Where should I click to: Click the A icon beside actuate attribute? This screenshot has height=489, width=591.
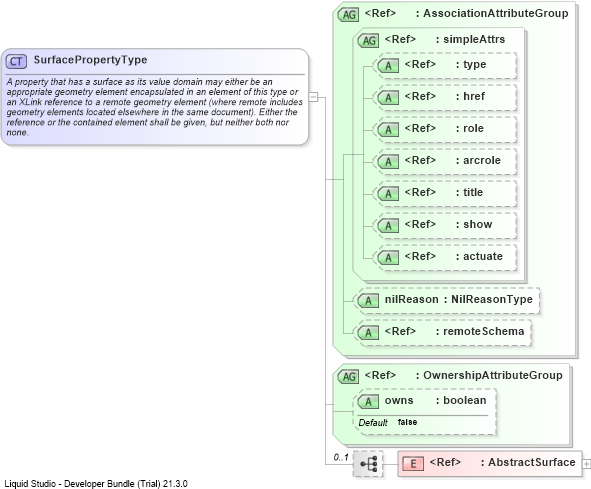click(388, 258)
